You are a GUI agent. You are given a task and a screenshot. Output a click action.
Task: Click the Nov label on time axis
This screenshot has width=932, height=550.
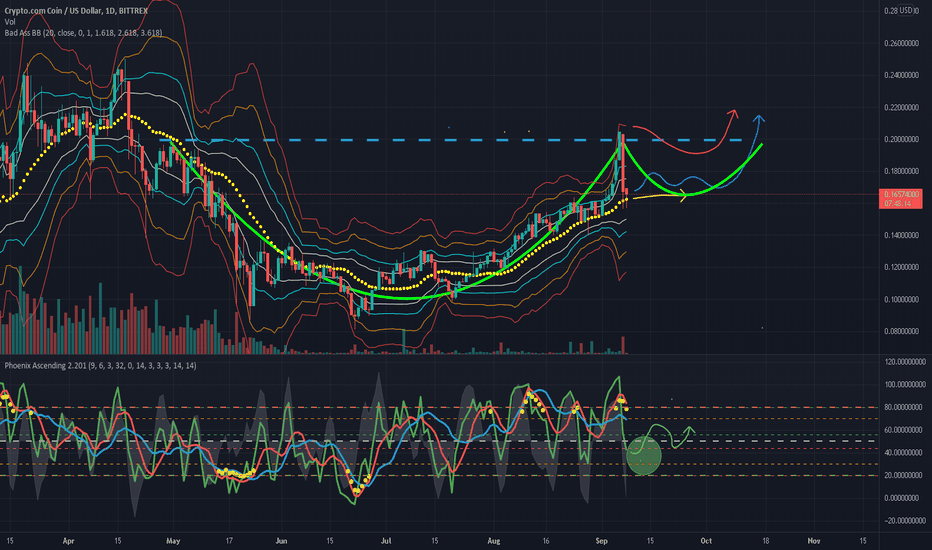814,541
